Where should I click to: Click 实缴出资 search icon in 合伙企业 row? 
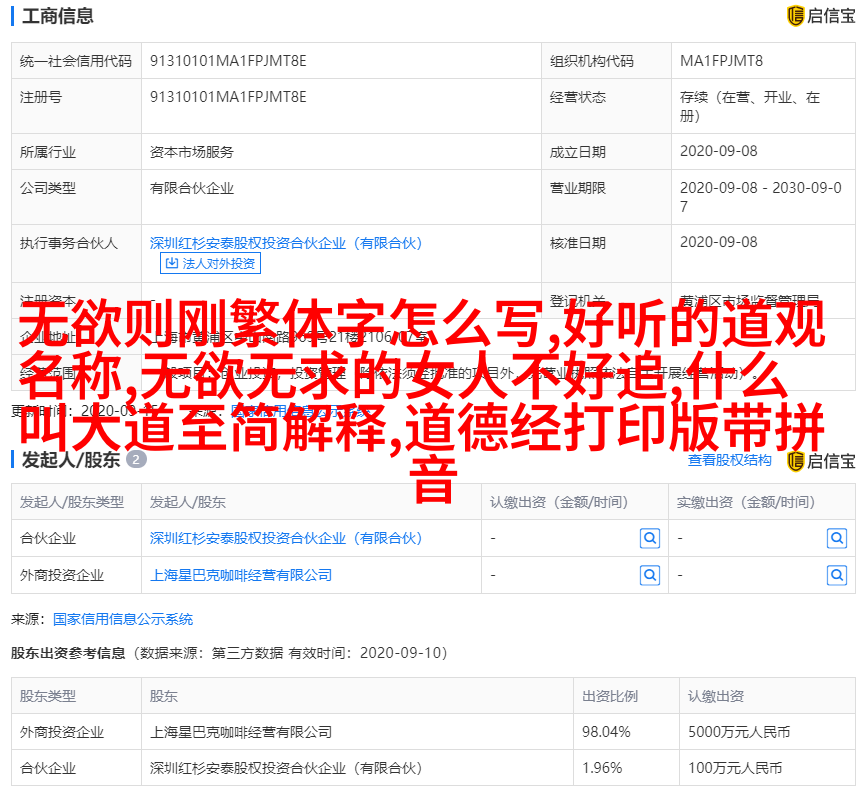(x=837, y=538)
